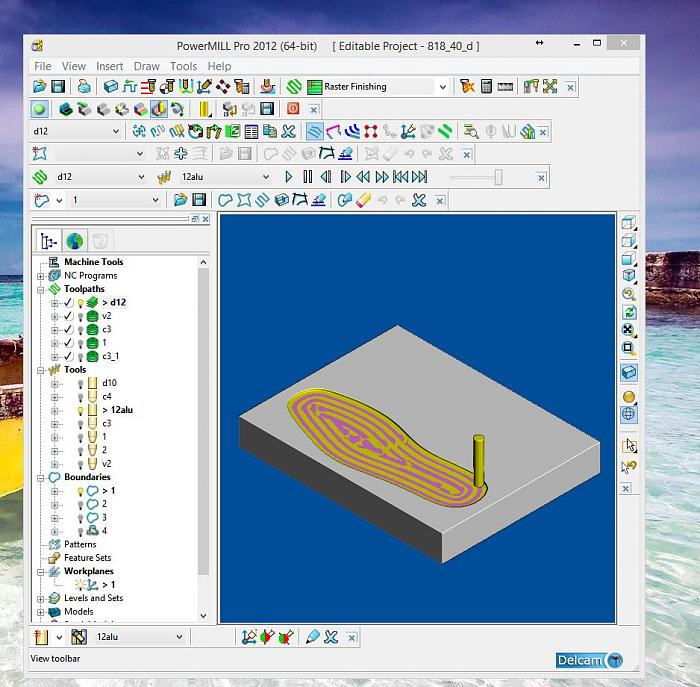Open project icon in main toolbar
Screen dimensions: 700x687
tap(40, 87)
